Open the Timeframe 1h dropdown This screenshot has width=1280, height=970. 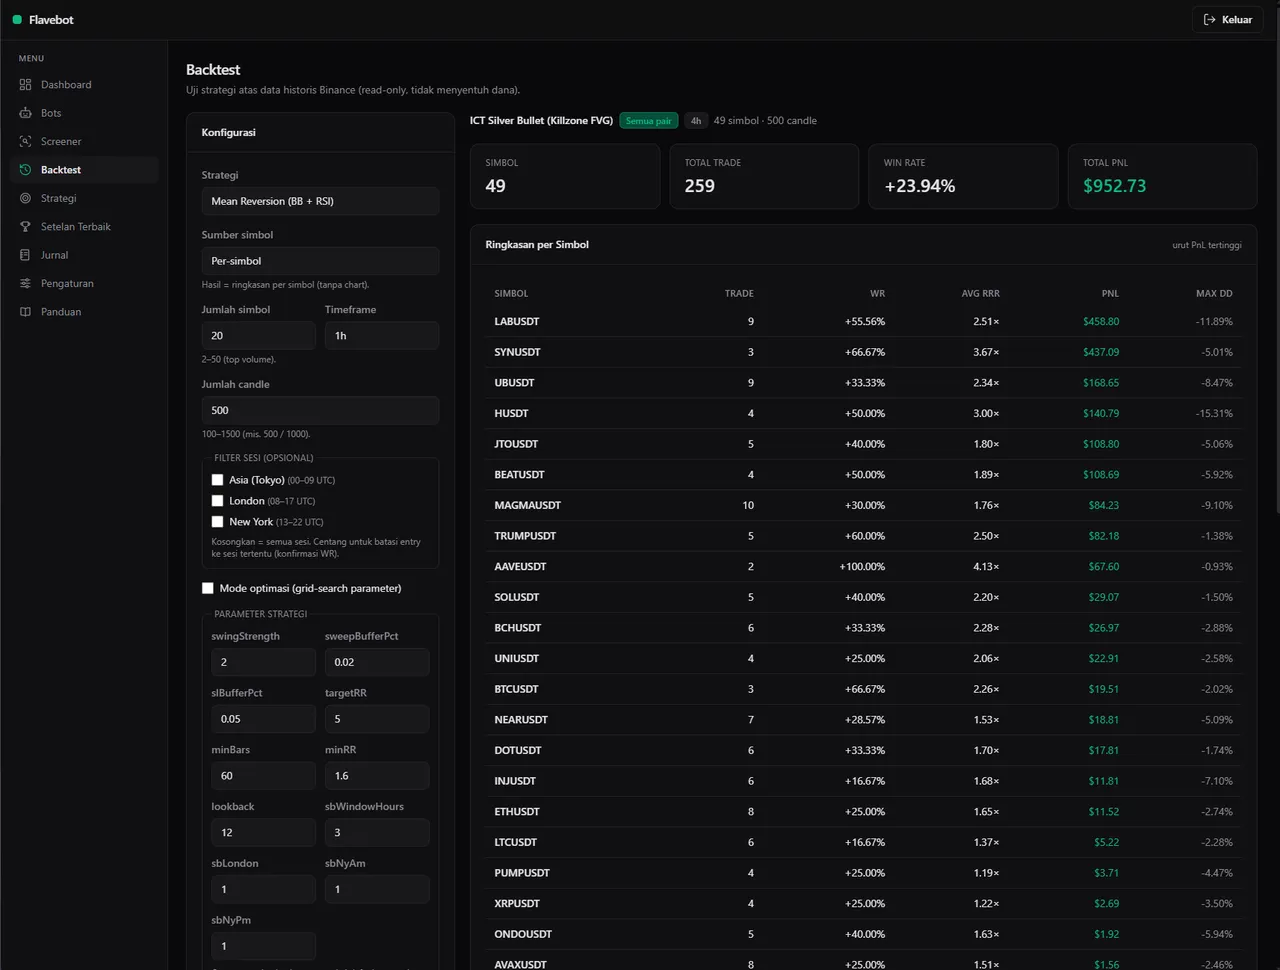coord(381,336)
